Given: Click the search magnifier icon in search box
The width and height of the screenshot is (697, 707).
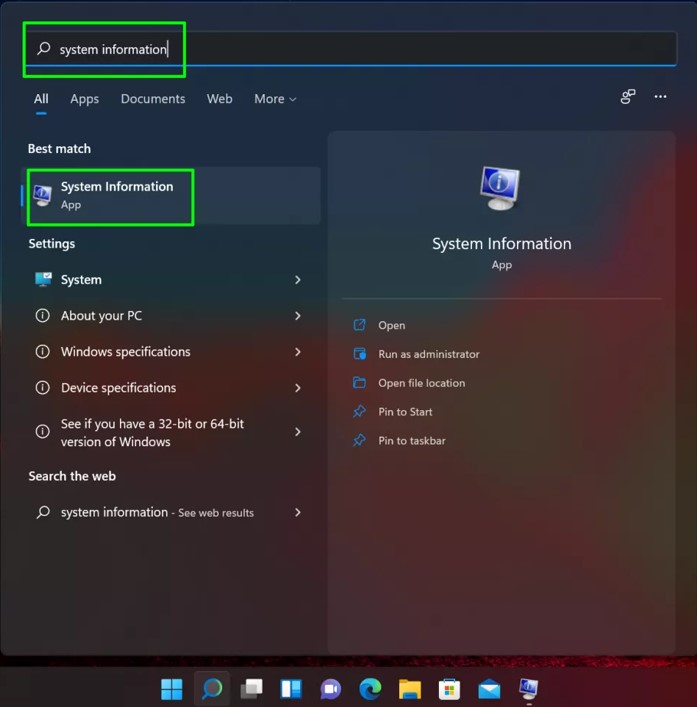Looking at the screenshot, I should click(44, 48).
